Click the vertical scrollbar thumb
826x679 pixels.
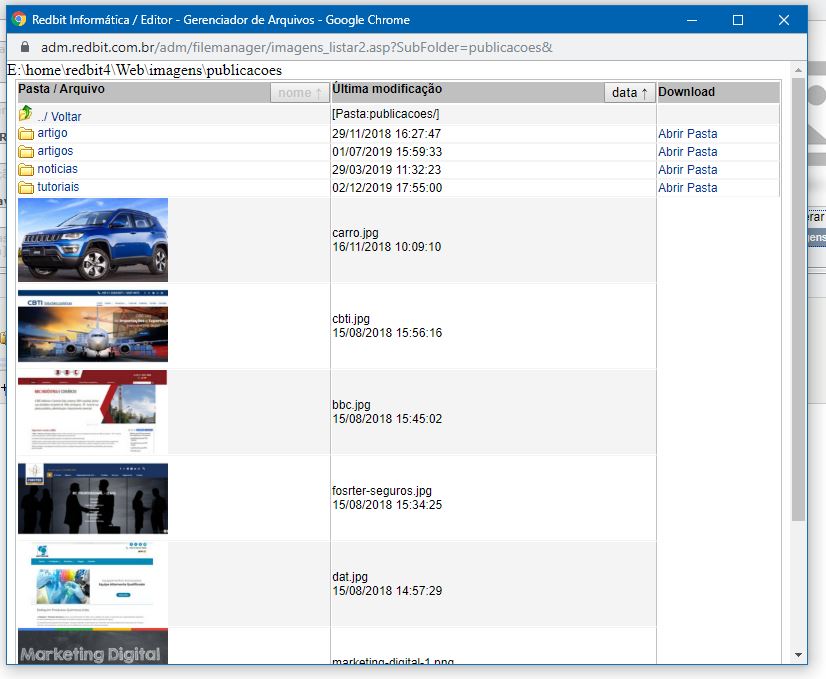798,300
